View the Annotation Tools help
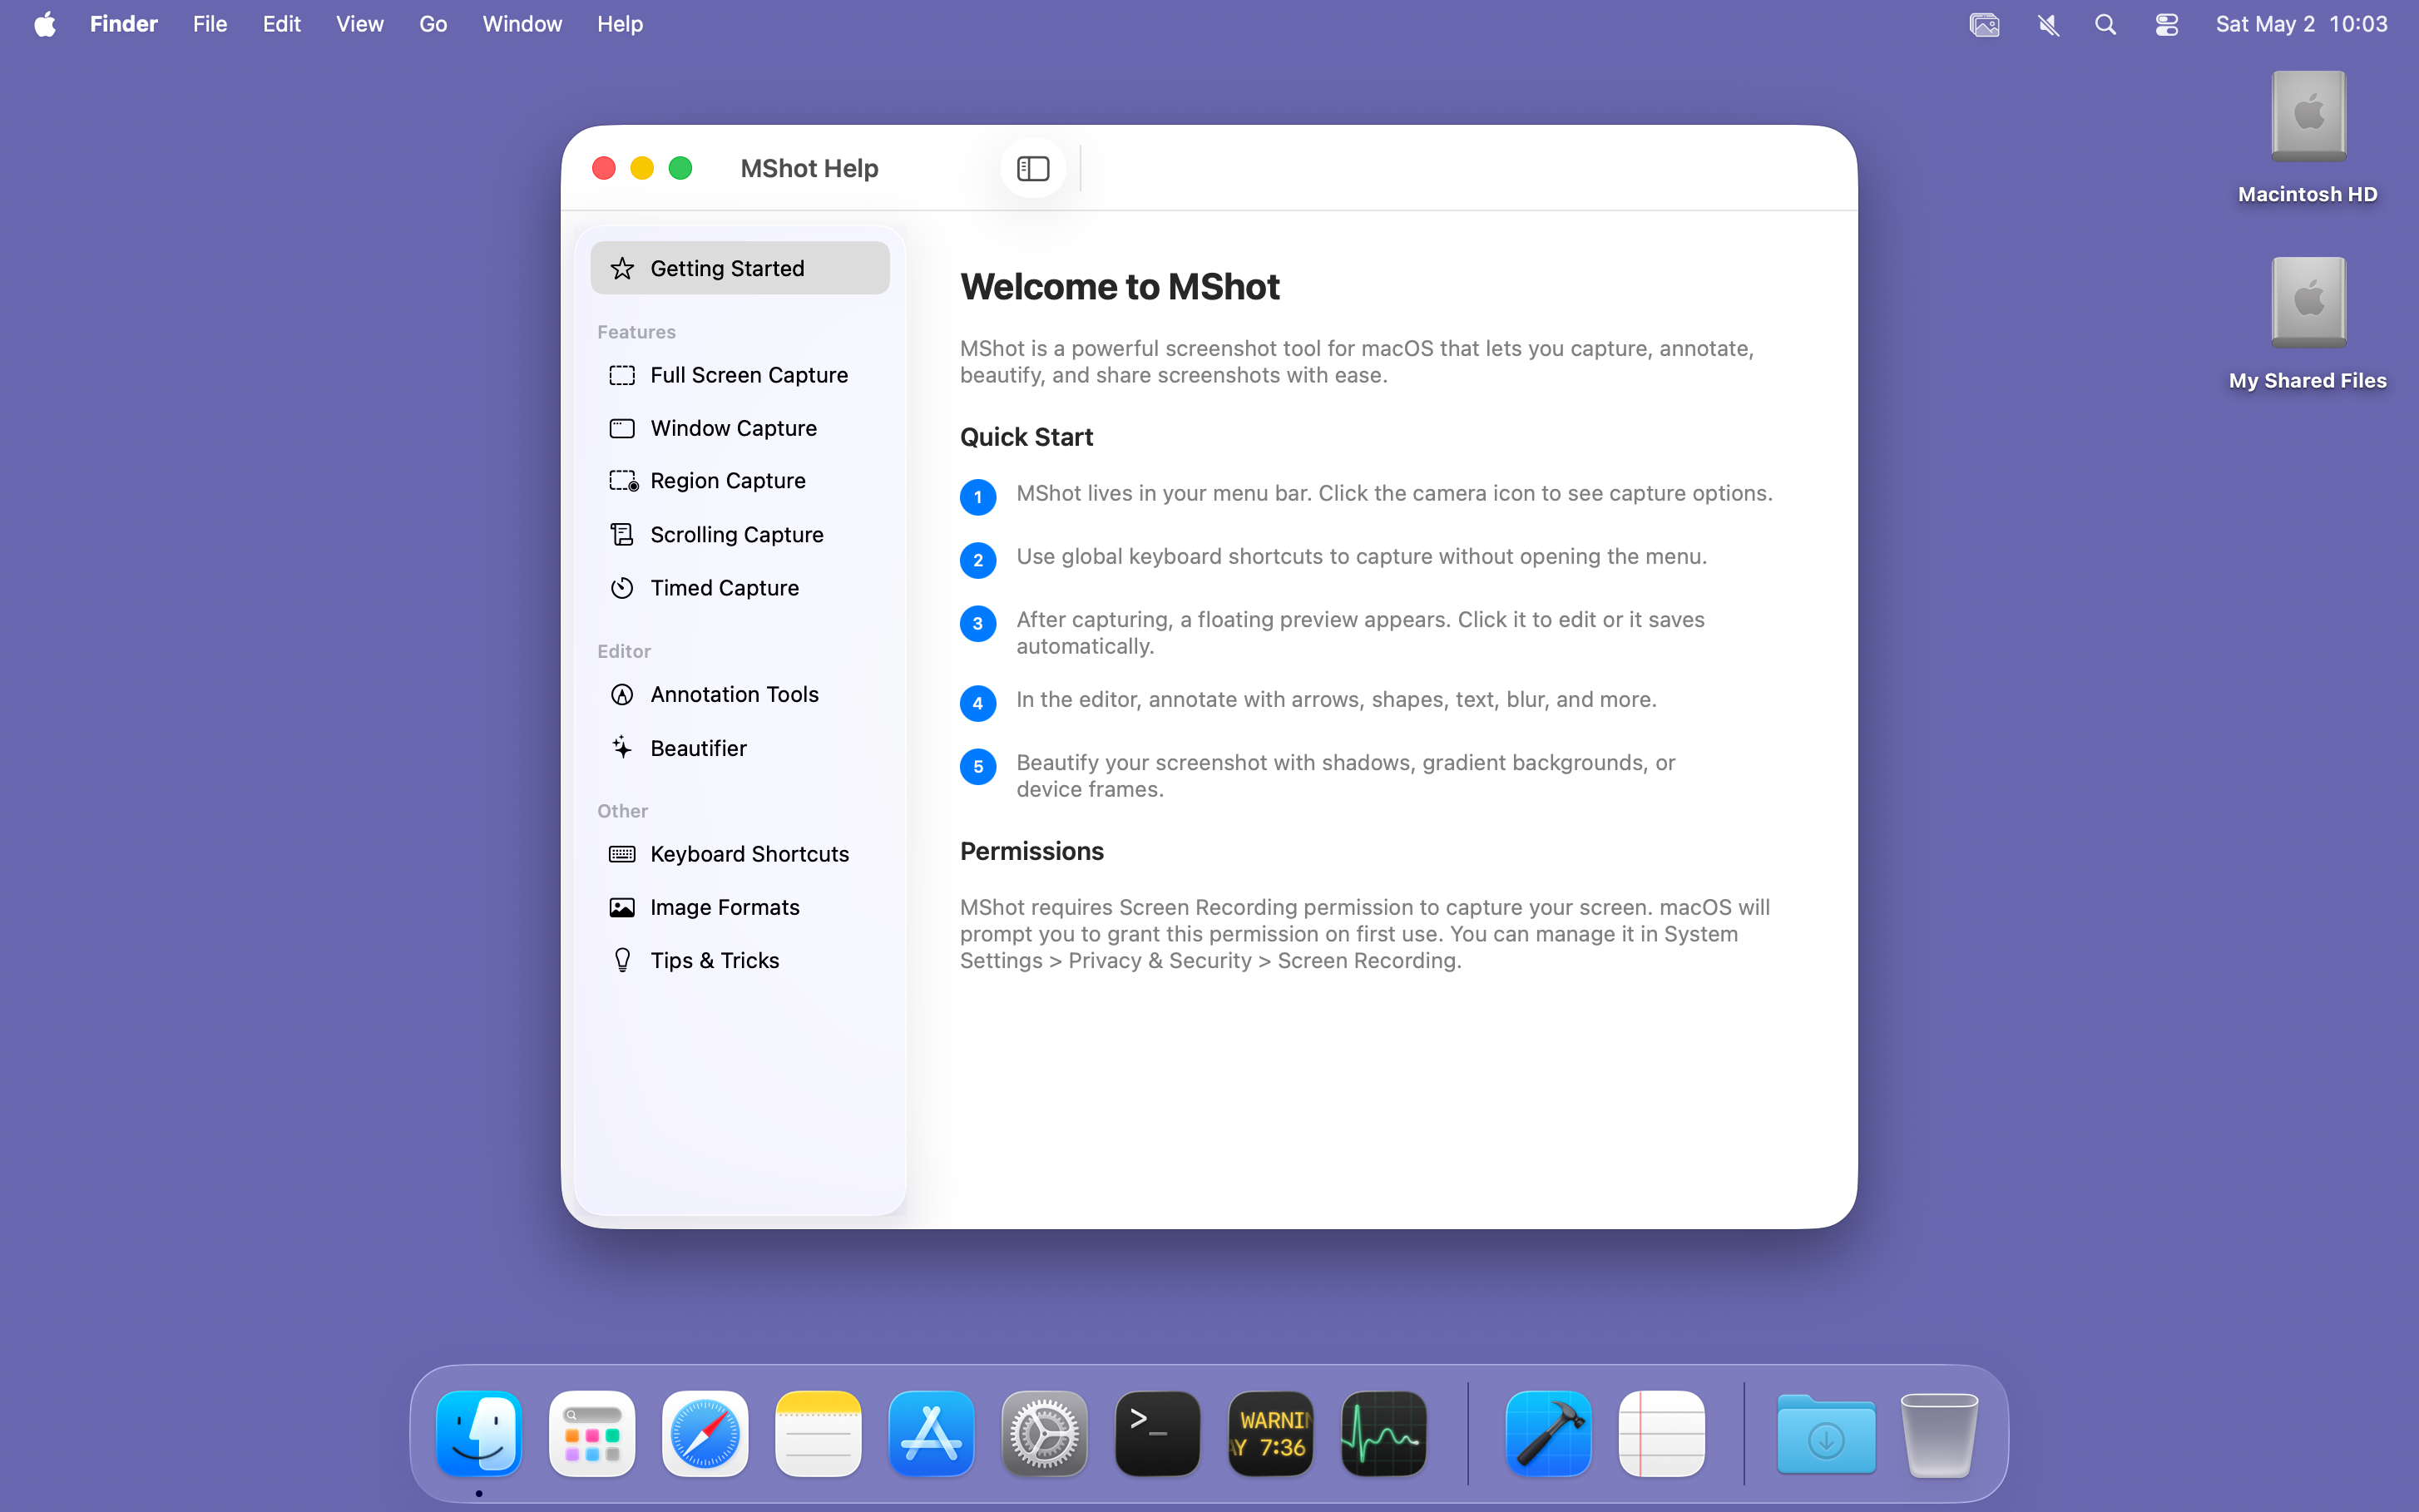Screen dimensions: 2419x1512 click(x=740, y=694)
